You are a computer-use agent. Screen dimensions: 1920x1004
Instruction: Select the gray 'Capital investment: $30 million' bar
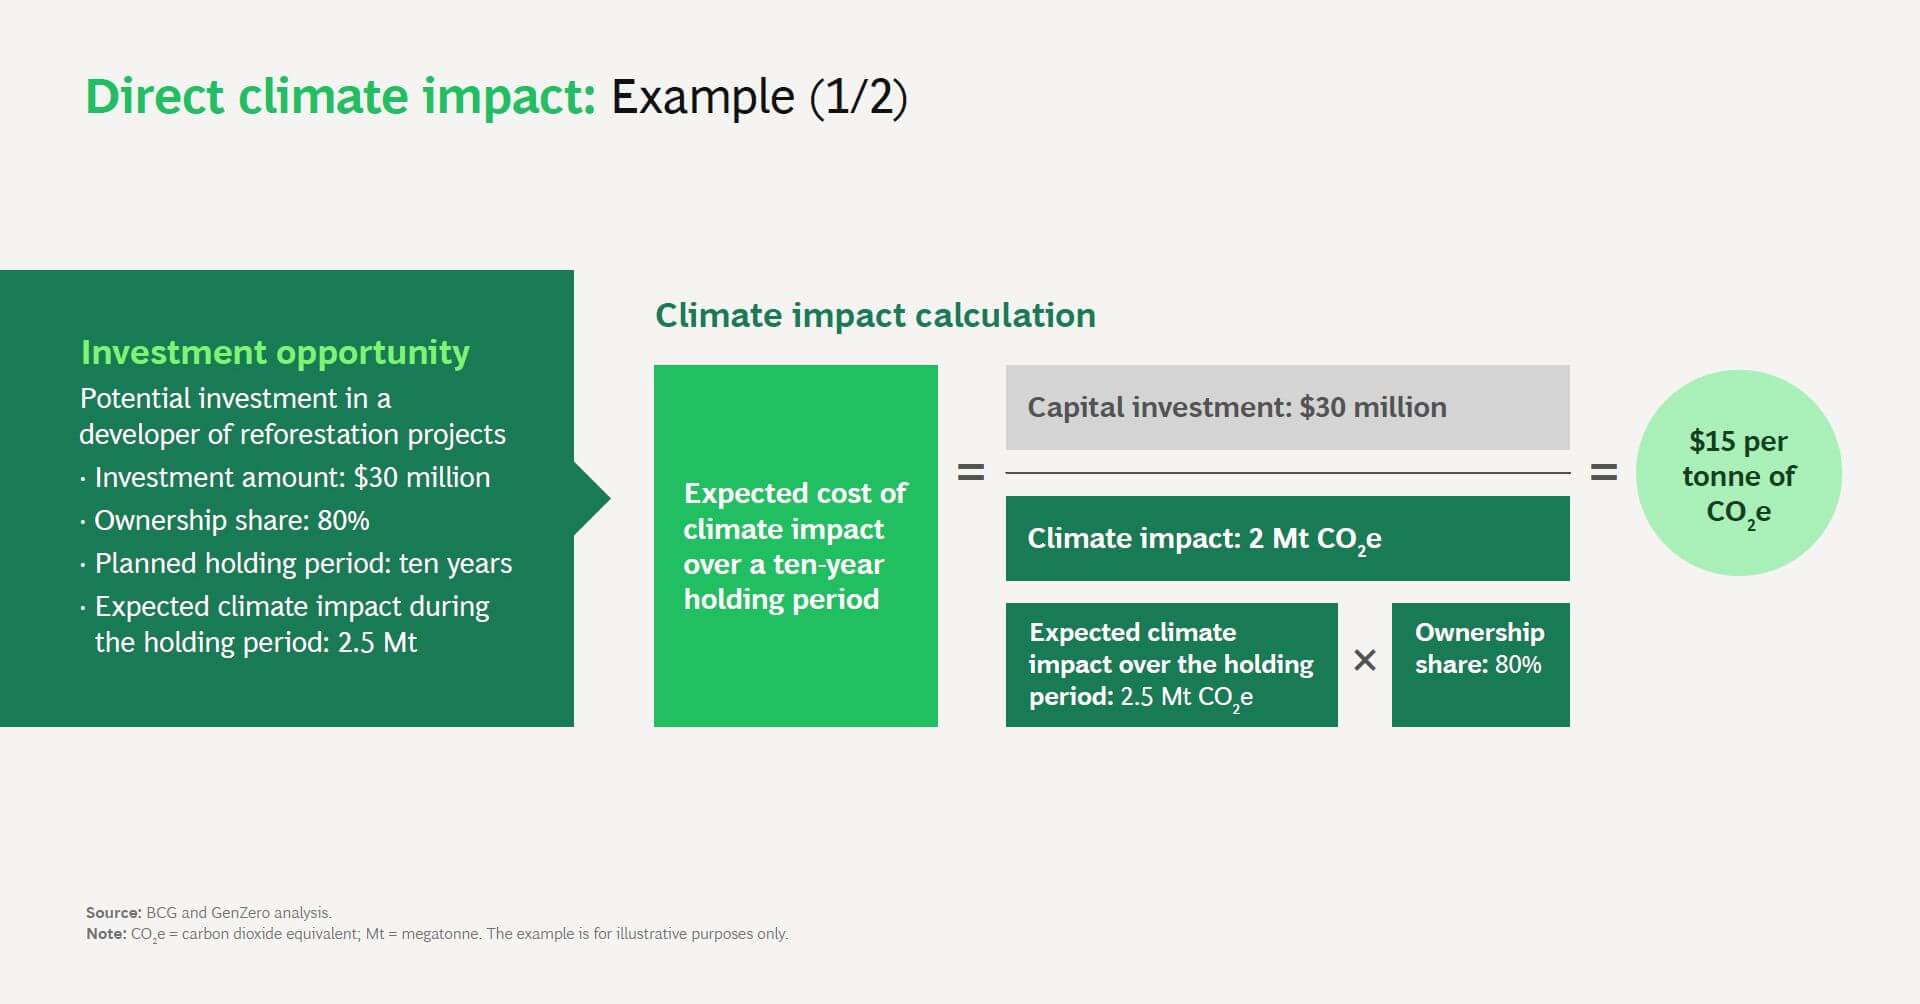(x=1288, y=407)
